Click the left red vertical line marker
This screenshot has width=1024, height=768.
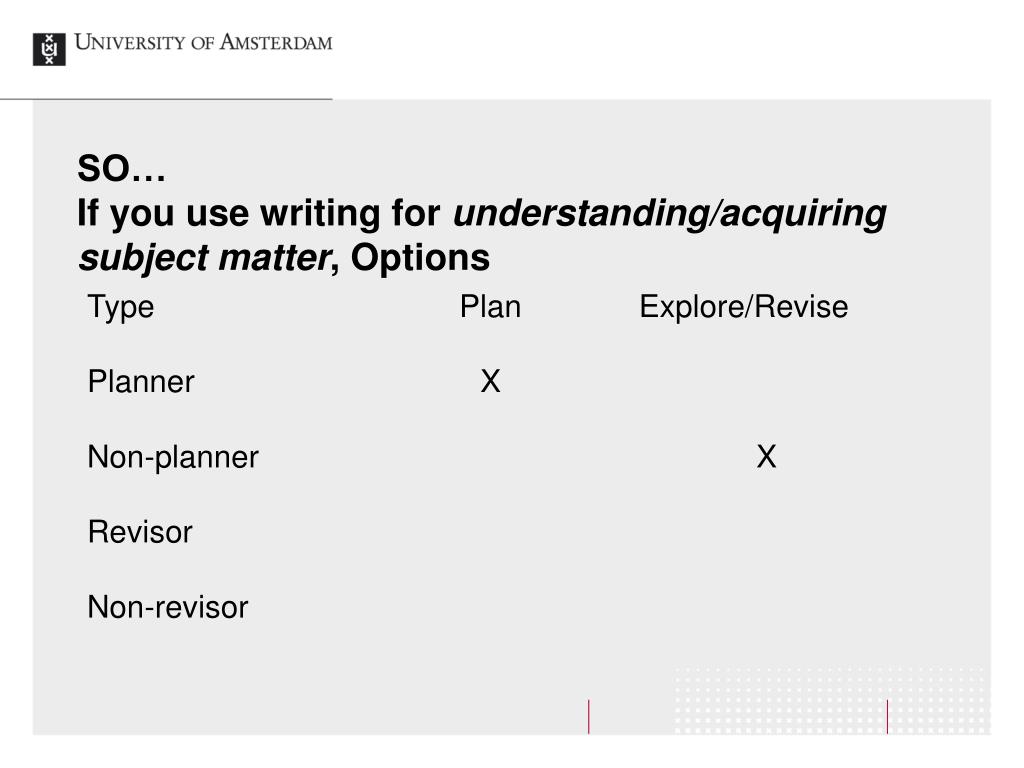(x=588, y=716)
